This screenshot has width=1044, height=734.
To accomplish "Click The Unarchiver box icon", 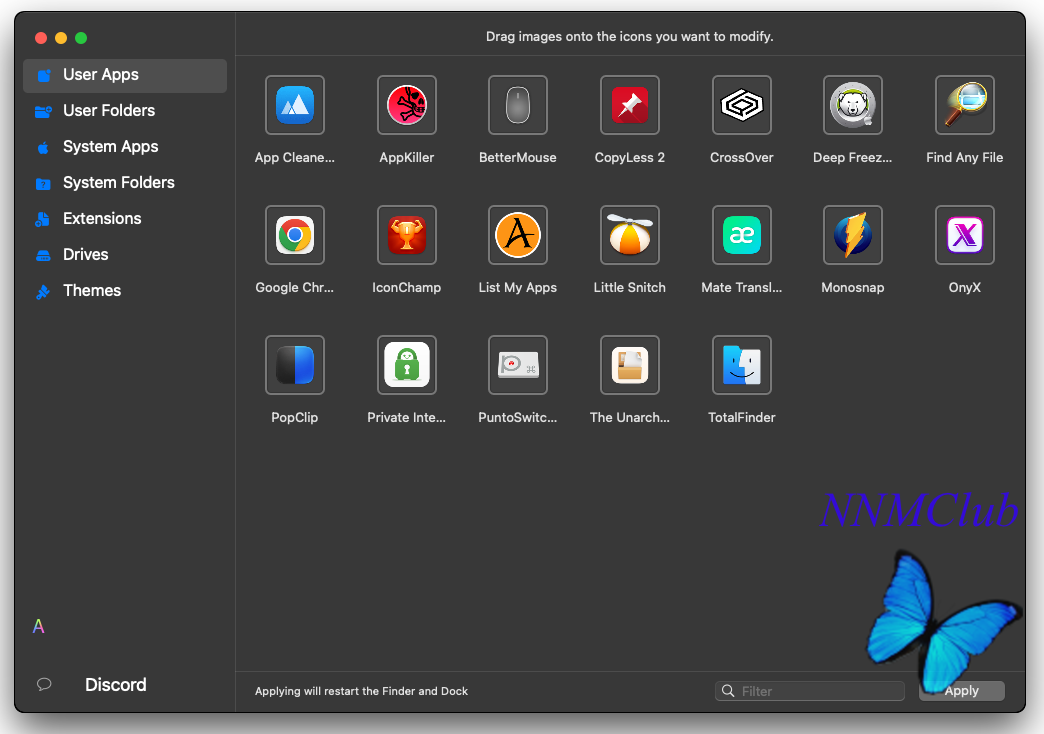I will coord(630,365).
